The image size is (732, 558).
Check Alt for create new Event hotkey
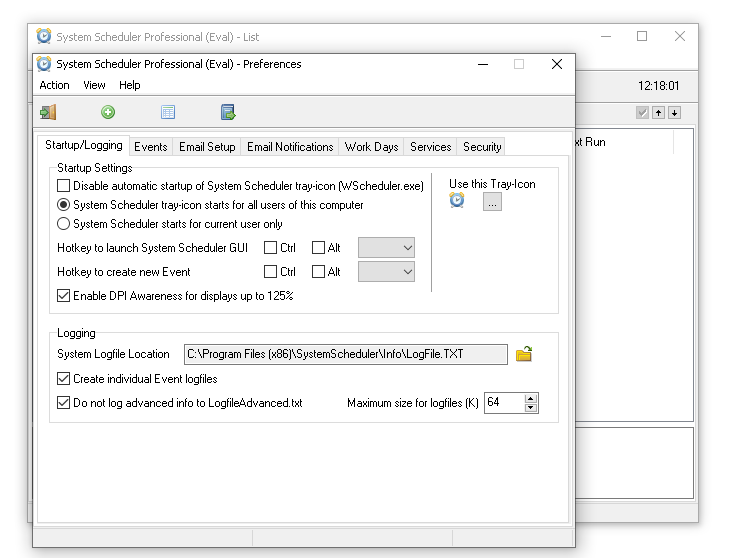318,272
